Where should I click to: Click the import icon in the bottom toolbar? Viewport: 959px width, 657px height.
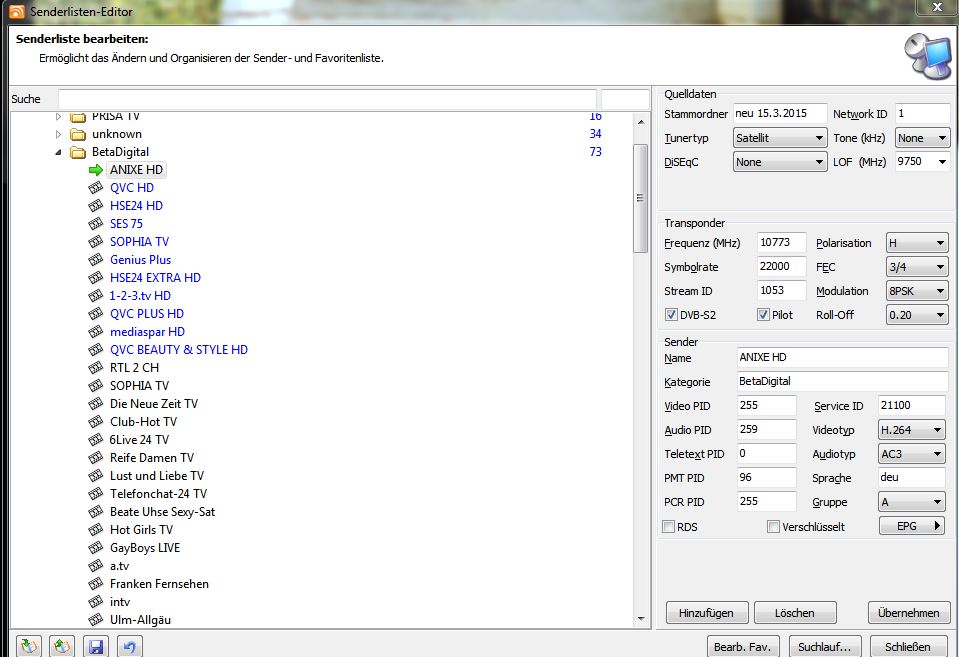coord(29,646)
